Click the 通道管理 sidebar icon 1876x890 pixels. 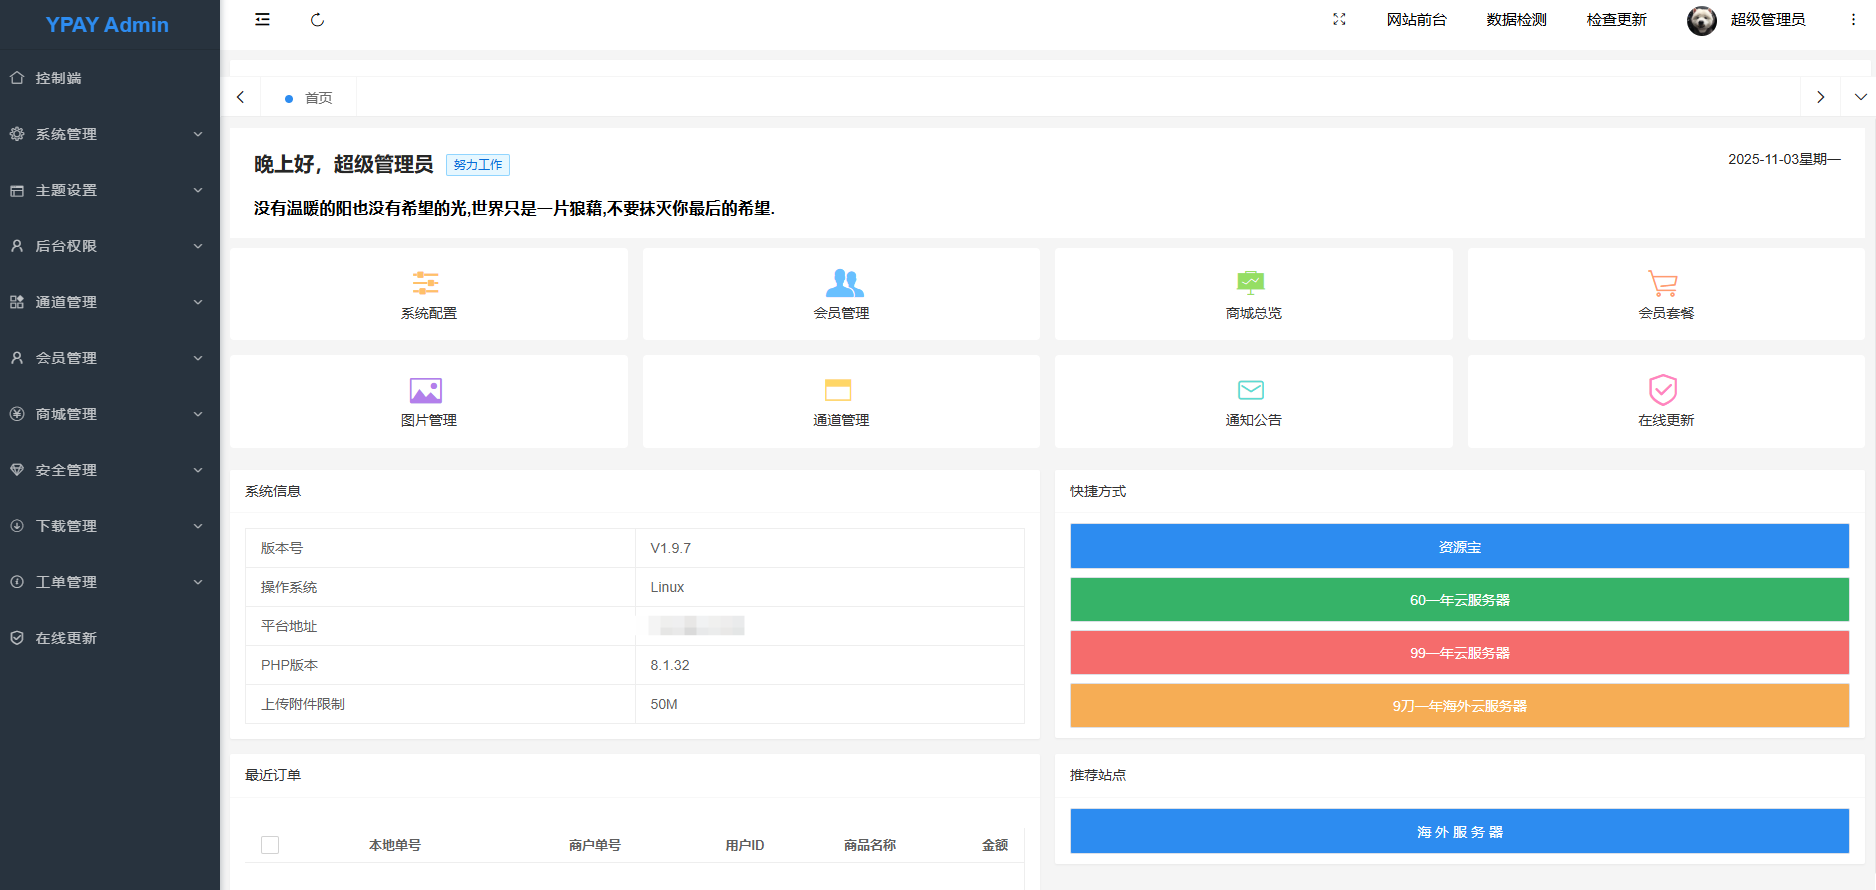click(17, 302)
